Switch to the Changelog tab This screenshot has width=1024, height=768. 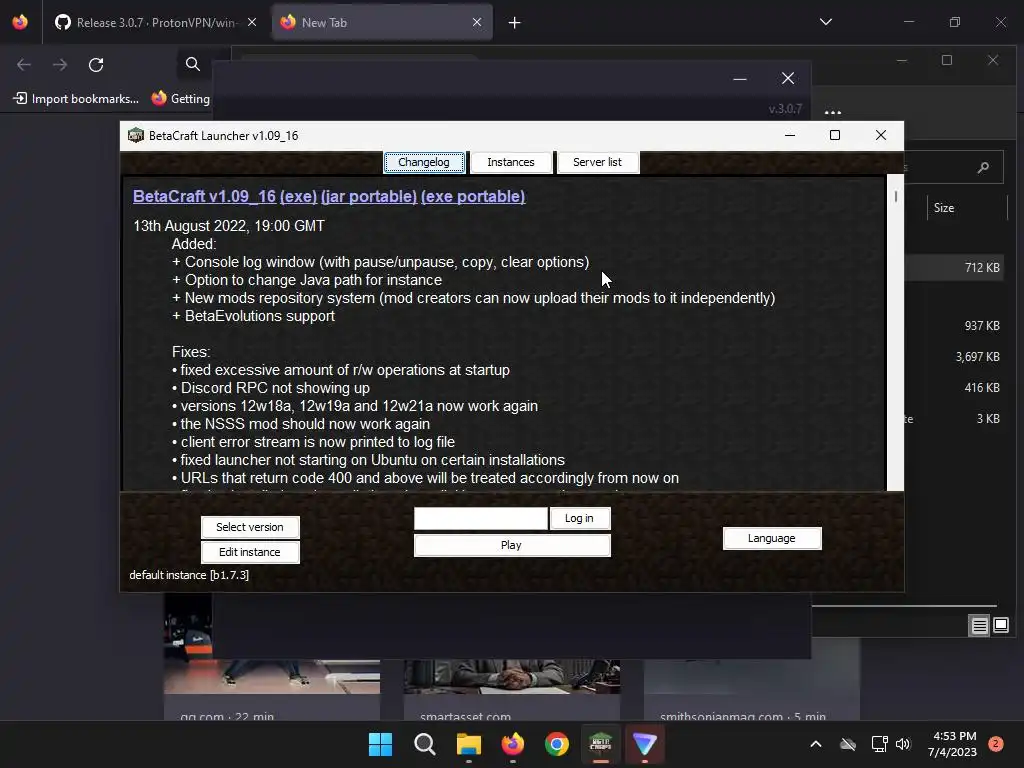(x=424, y=162)
